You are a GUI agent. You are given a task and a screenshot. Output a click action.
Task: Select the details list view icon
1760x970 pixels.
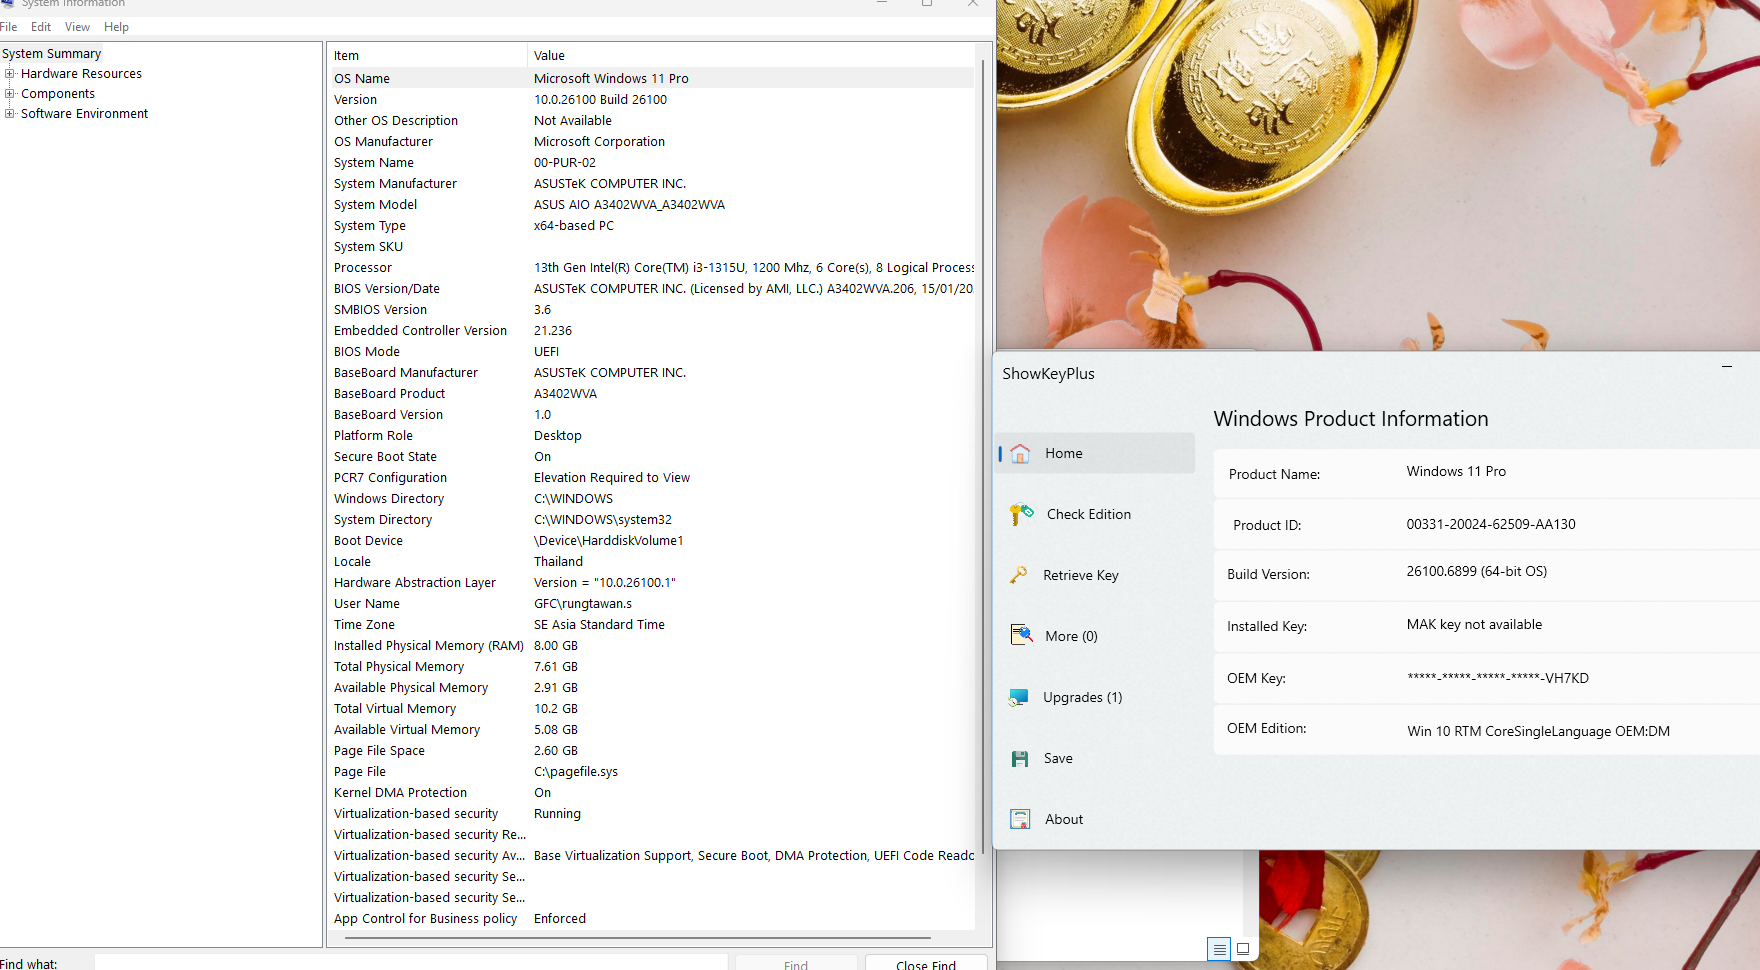(1219, 949)
